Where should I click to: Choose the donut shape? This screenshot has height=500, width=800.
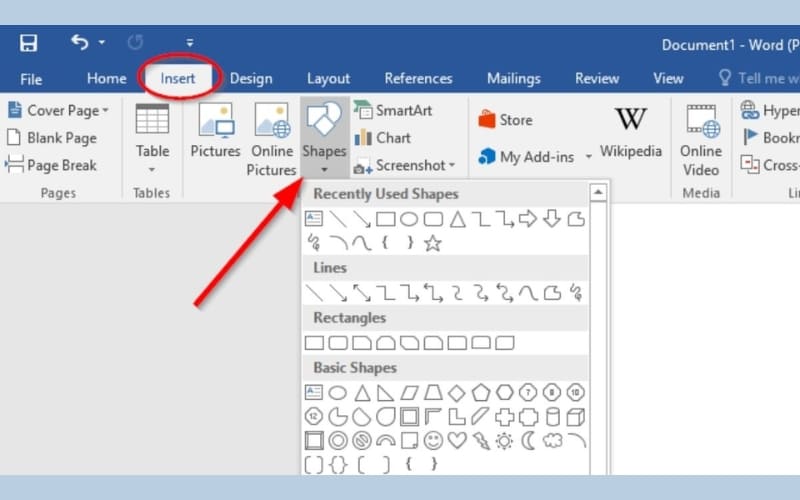coord(338,440)
